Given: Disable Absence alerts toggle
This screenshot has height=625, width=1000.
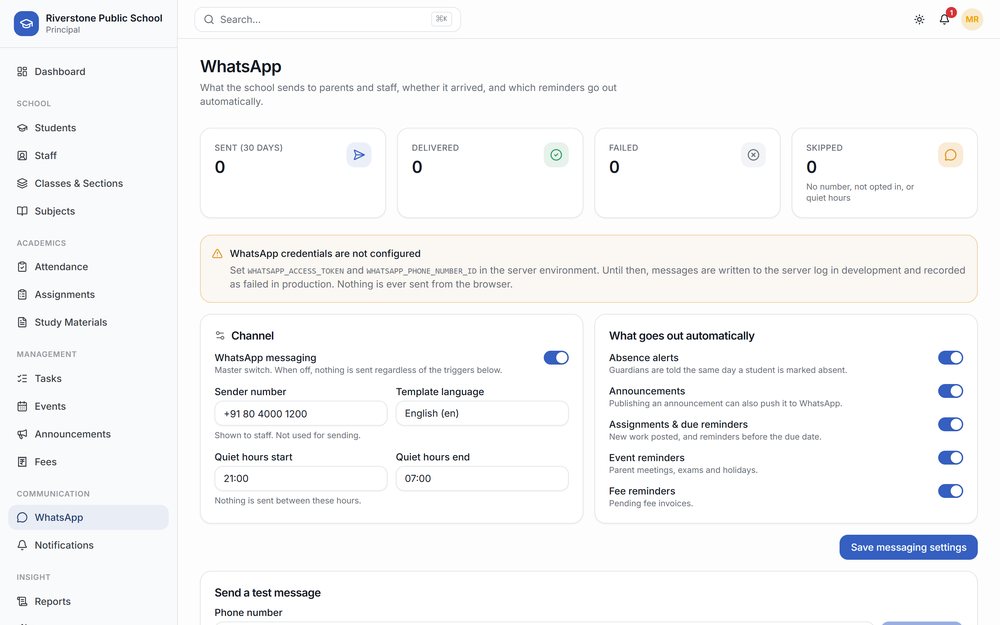Looking at the screenshot, I should coord(950,358).
